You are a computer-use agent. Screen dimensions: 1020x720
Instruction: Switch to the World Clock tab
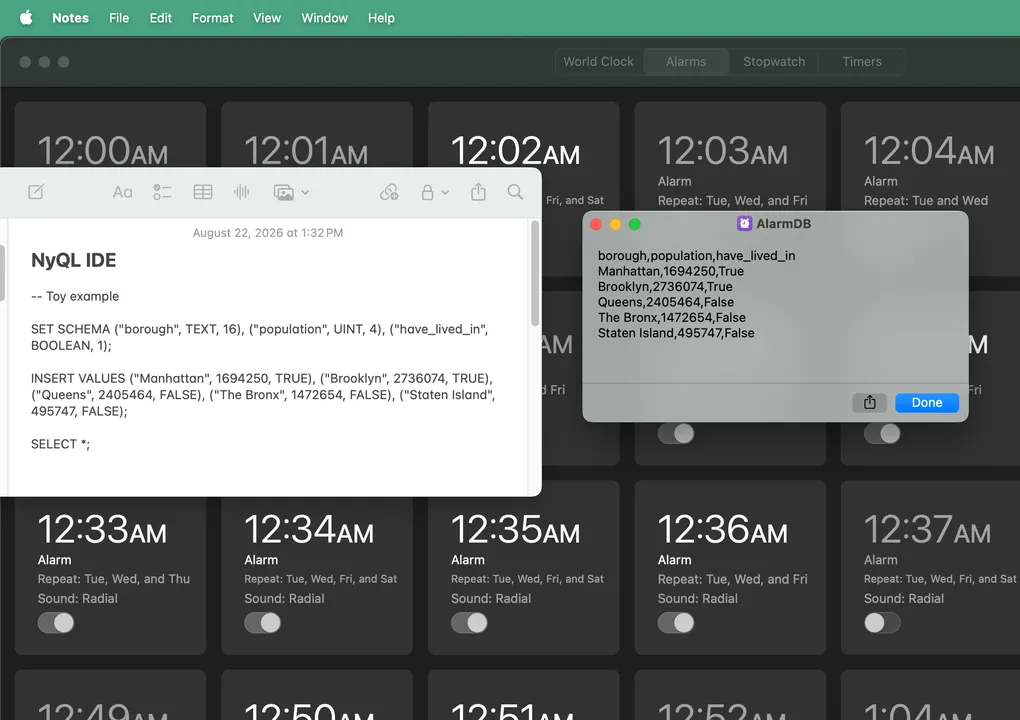(598, 62)
